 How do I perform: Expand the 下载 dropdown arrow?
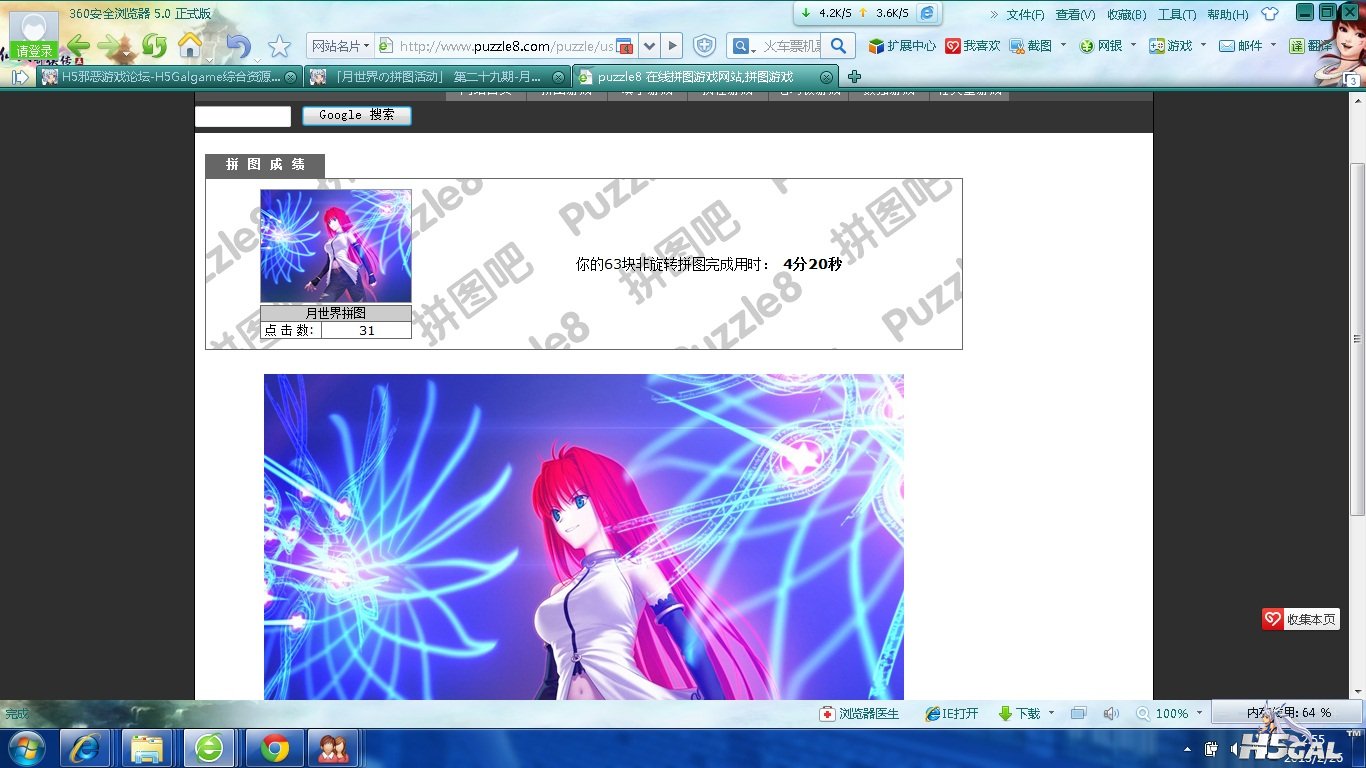pyautogui.click(x=1051, y=713)
